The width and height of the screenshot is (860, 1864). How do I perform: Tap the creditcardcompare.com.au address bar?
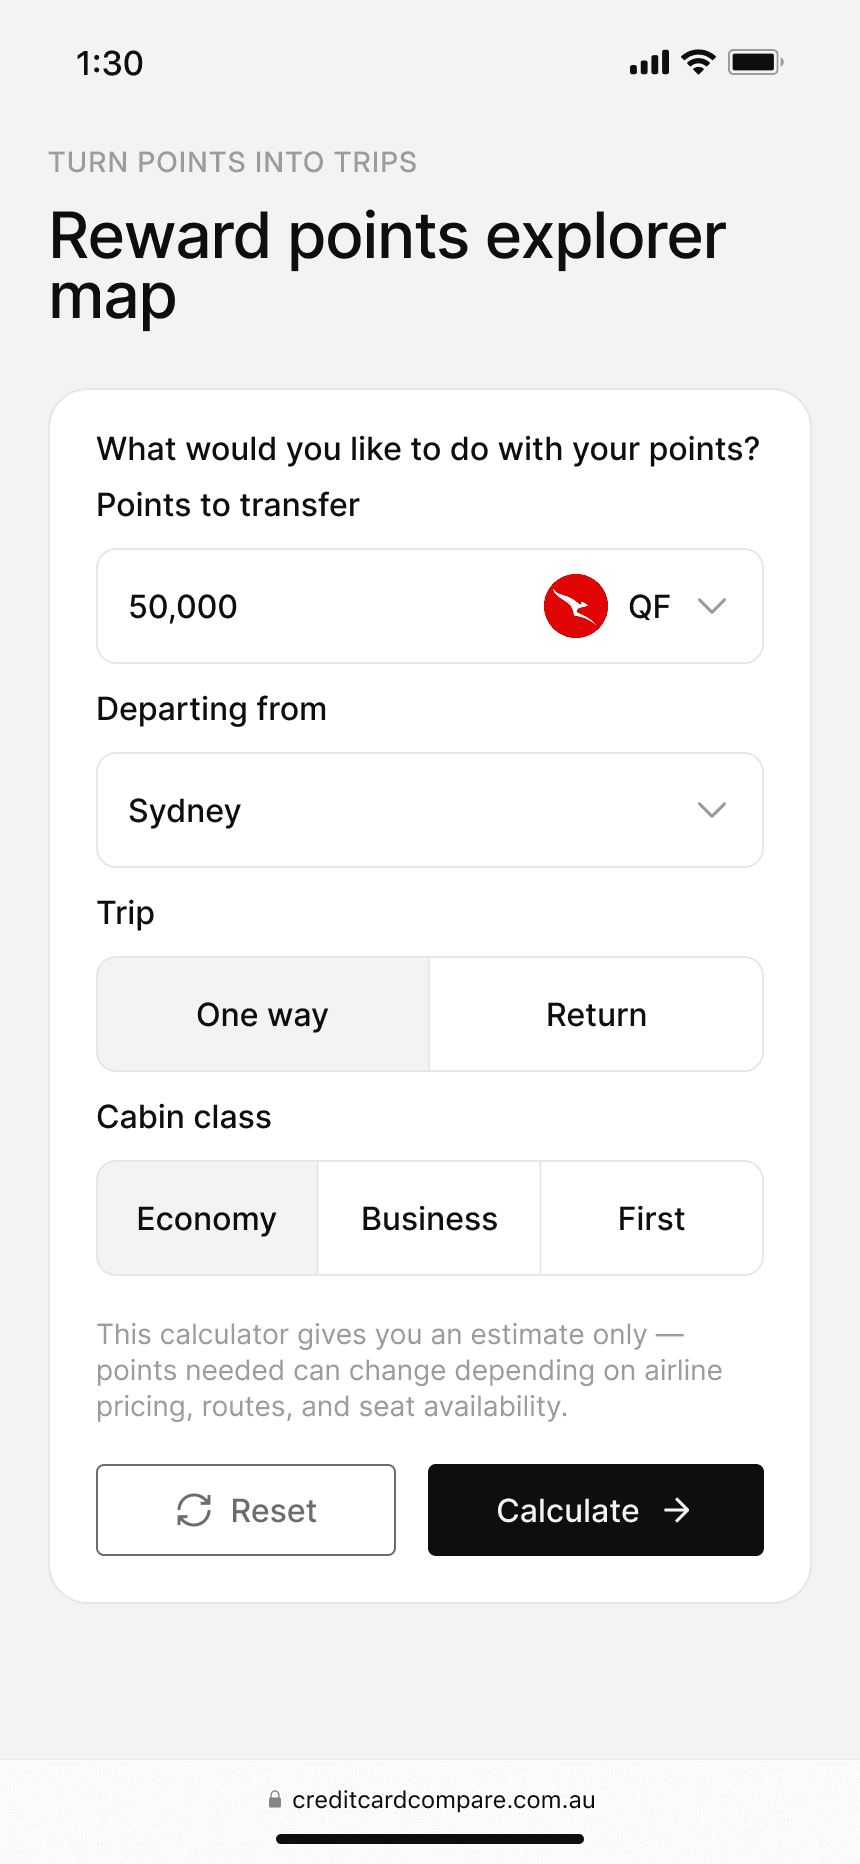coord(443,1800)
